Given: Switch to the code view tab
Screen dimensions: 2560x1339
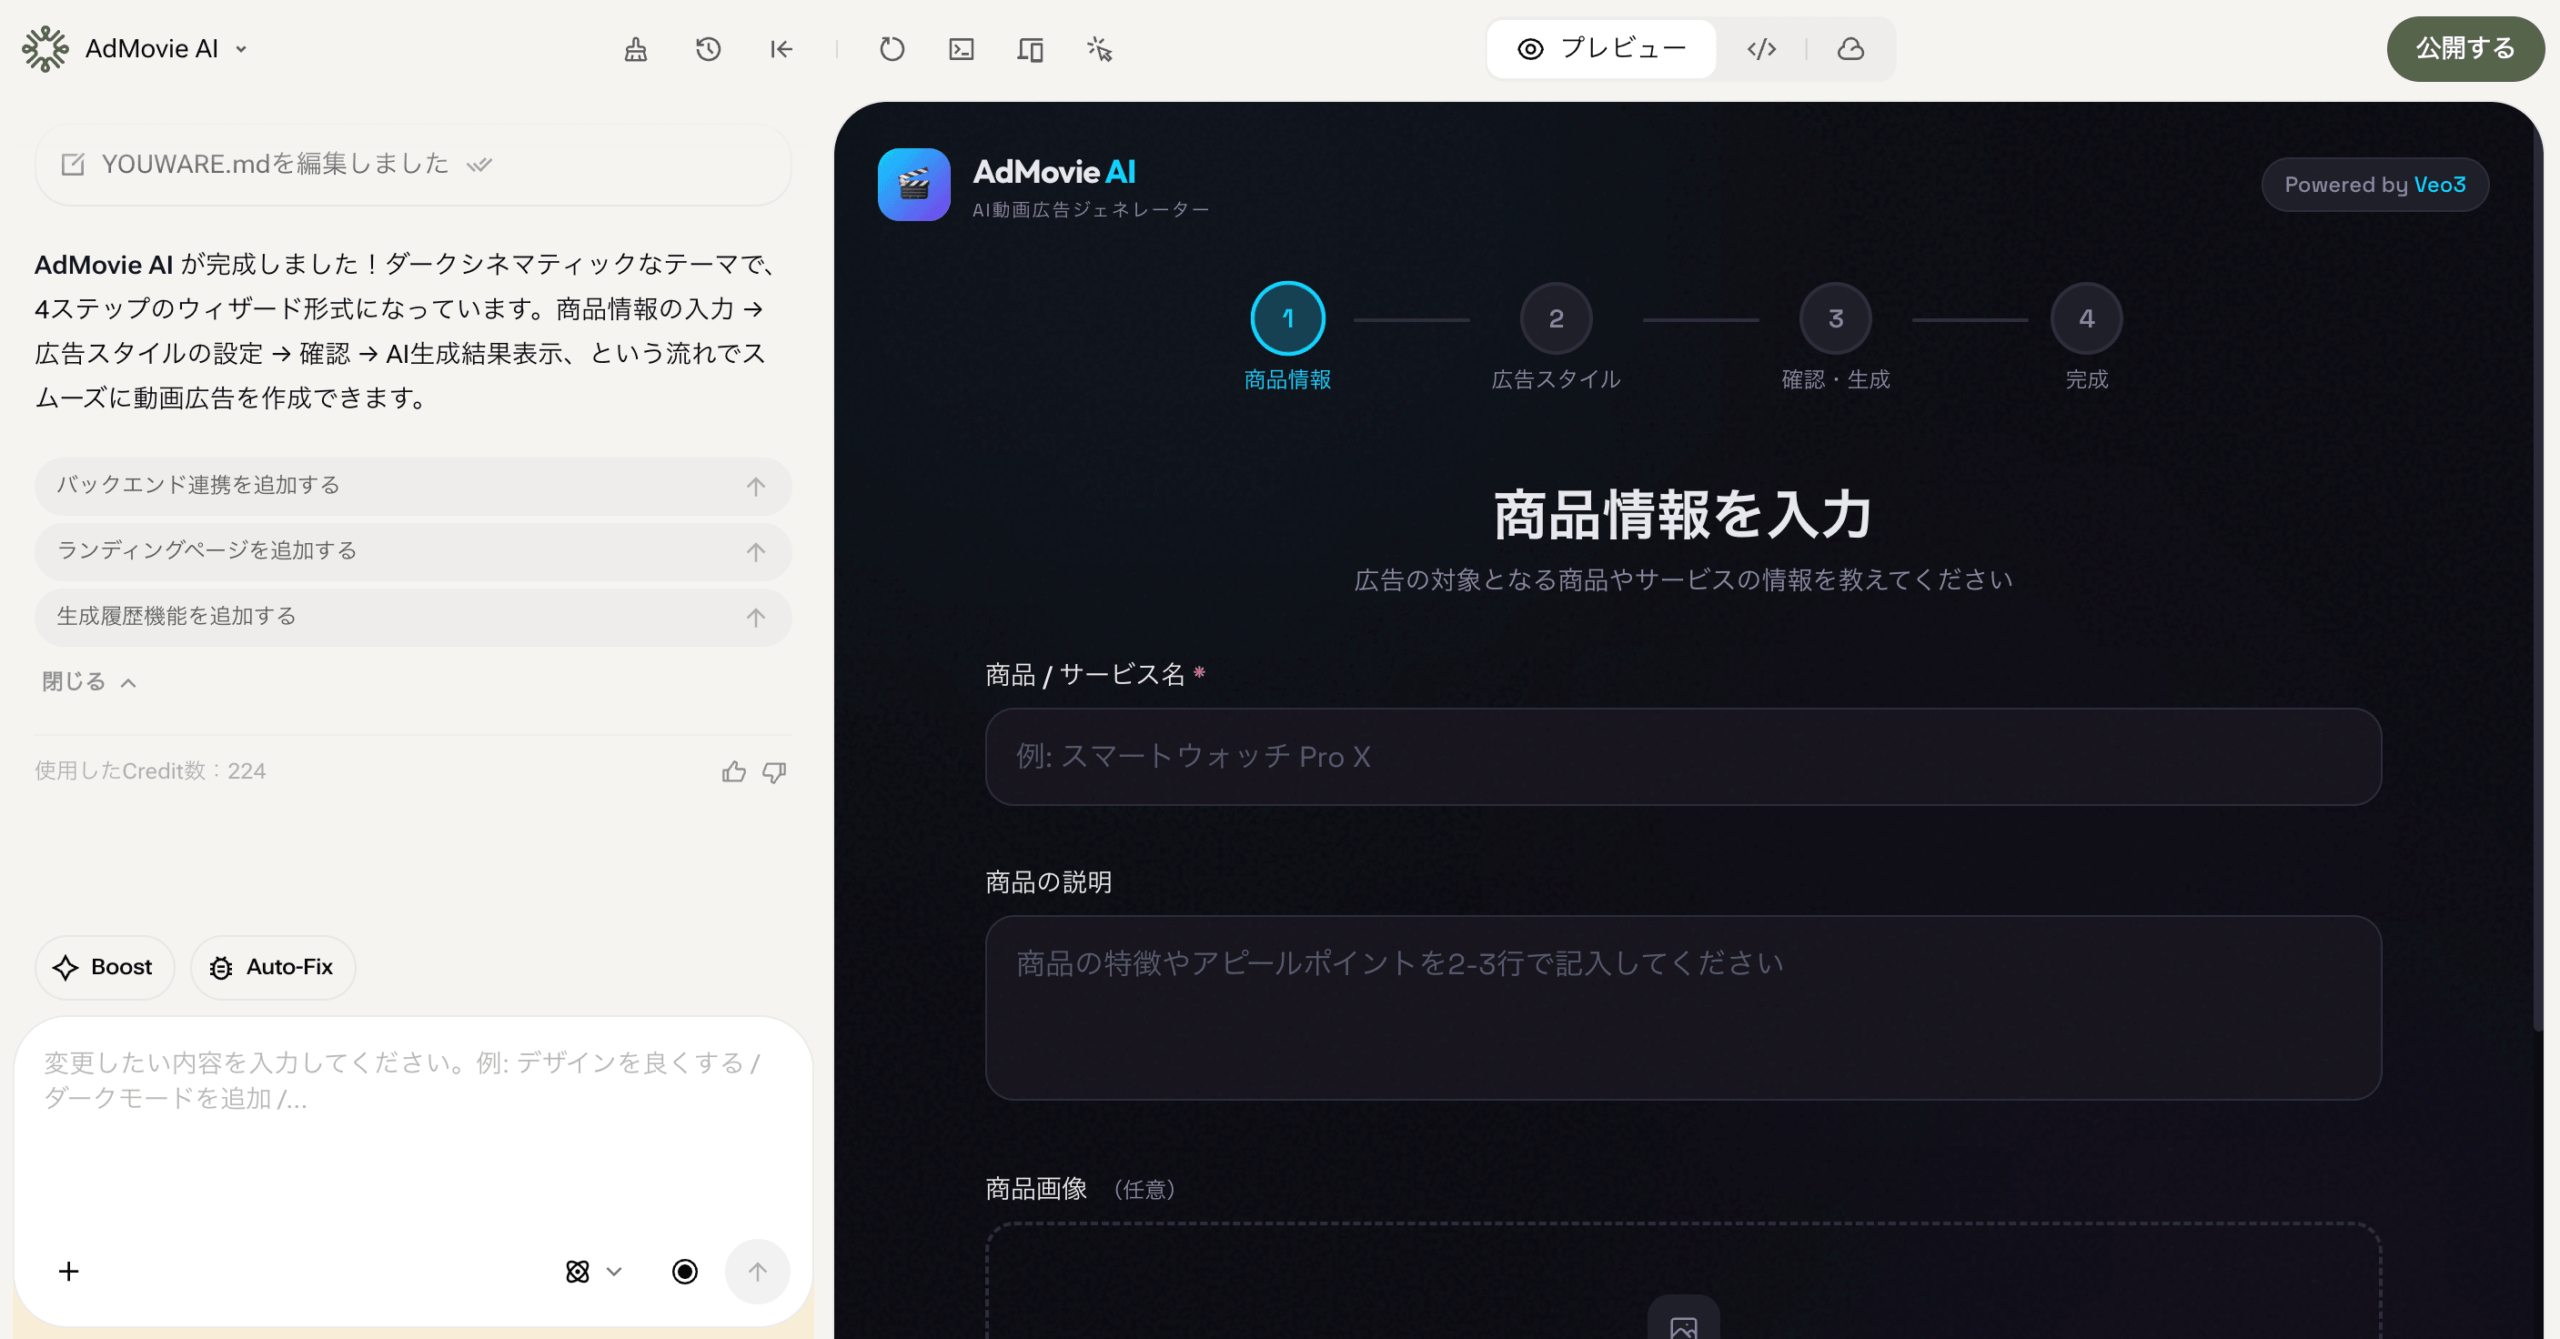Looking at the screenshot, I should click(x=1761, y=48).
